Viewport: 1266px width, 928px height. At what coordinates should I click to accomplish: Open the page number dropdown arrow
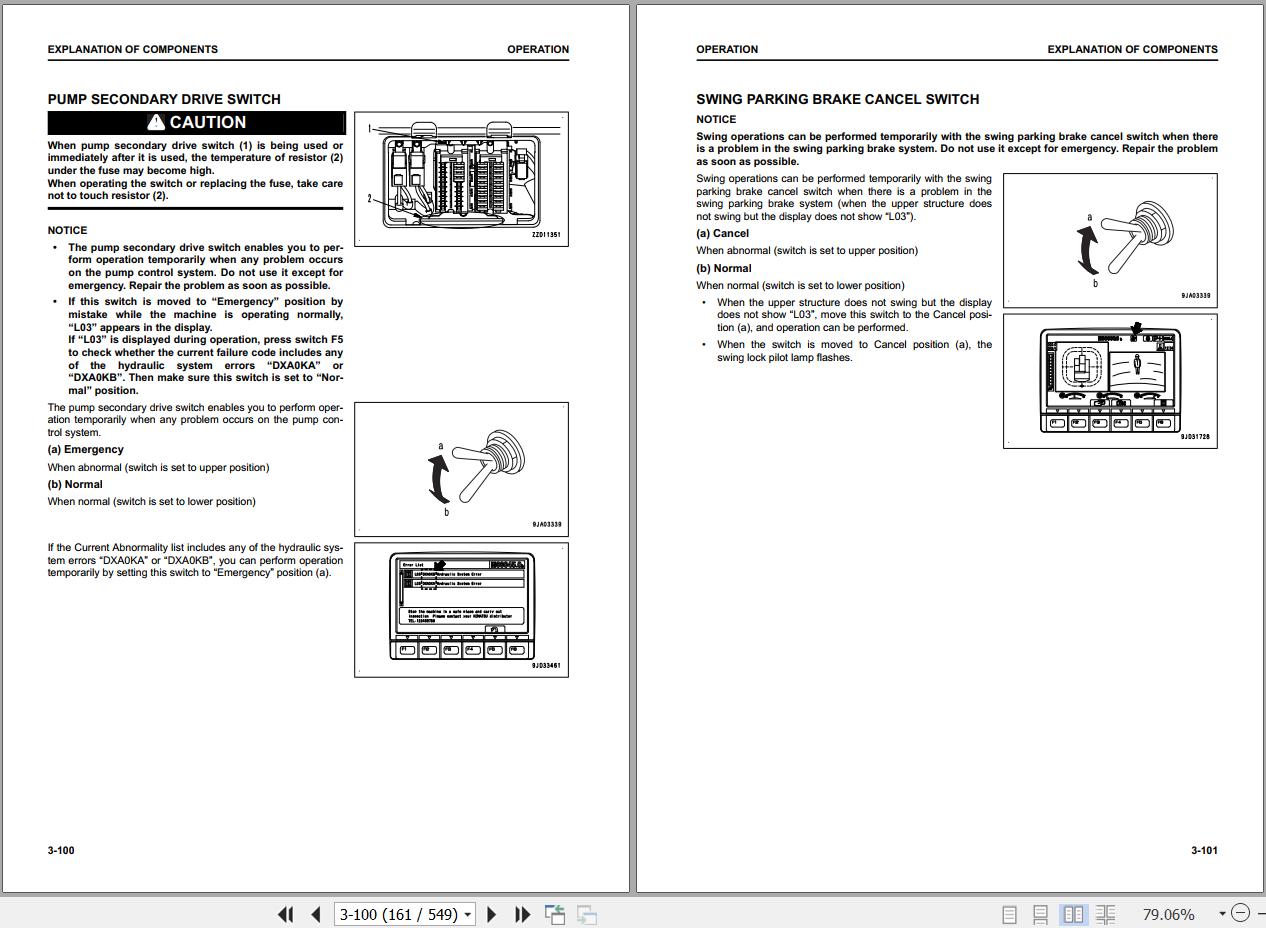pyautogui.click(x=468, y=915)
